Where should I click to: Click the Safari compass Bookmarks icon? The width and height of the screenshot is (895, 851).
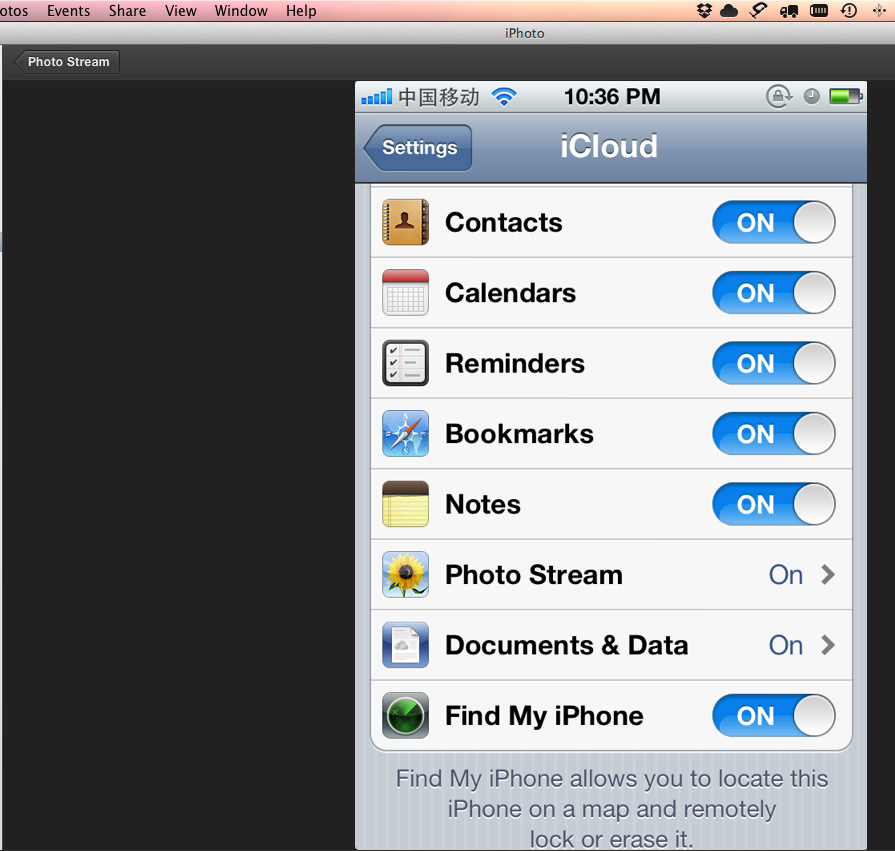coord(405,433)
